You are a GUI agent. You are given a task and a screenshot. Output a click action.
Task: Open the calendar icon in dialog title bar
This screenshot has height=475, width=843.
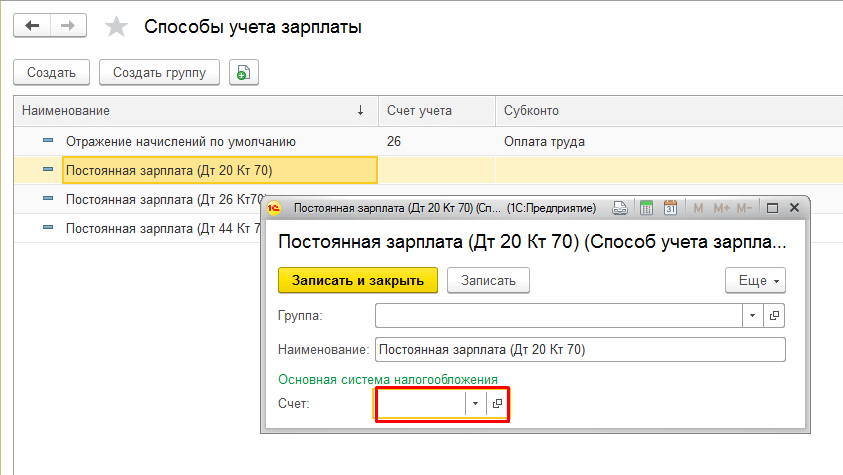(670, 208)
